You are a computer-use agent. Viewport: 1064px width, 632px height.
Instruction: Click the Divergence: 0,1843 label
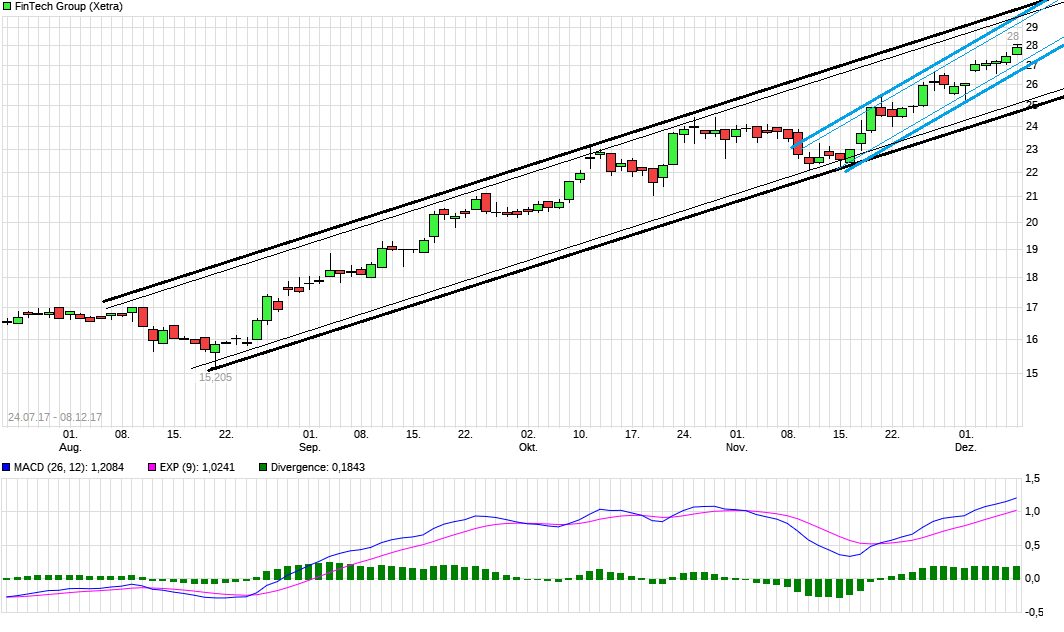(320, 465)
